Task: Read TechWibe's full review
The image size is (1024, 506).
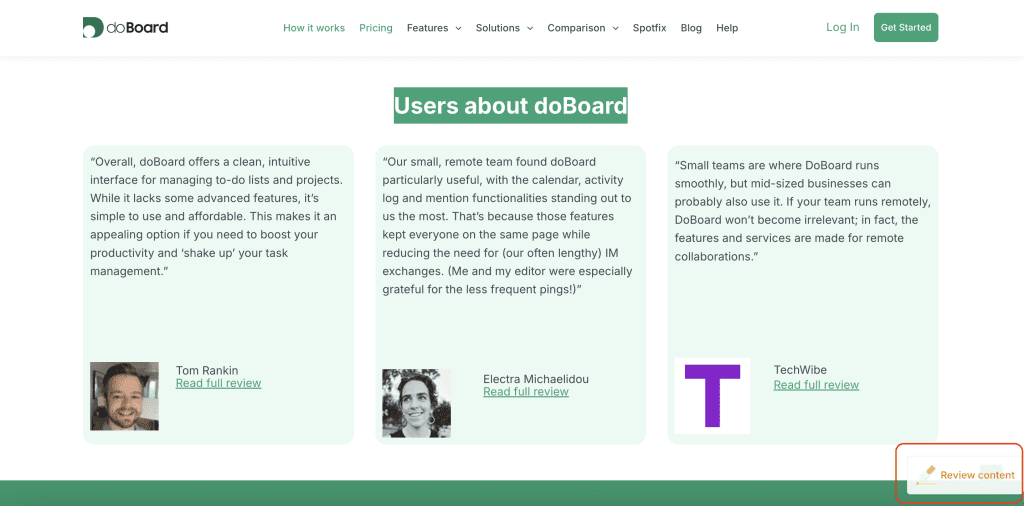Action: pos(816,385)
